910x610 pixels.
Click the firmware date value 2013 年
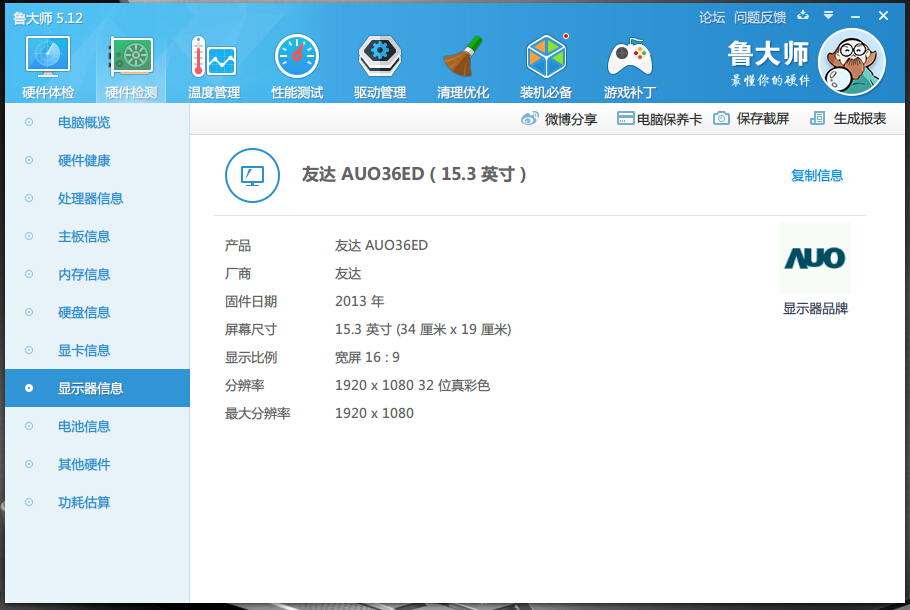pos(359,301)
